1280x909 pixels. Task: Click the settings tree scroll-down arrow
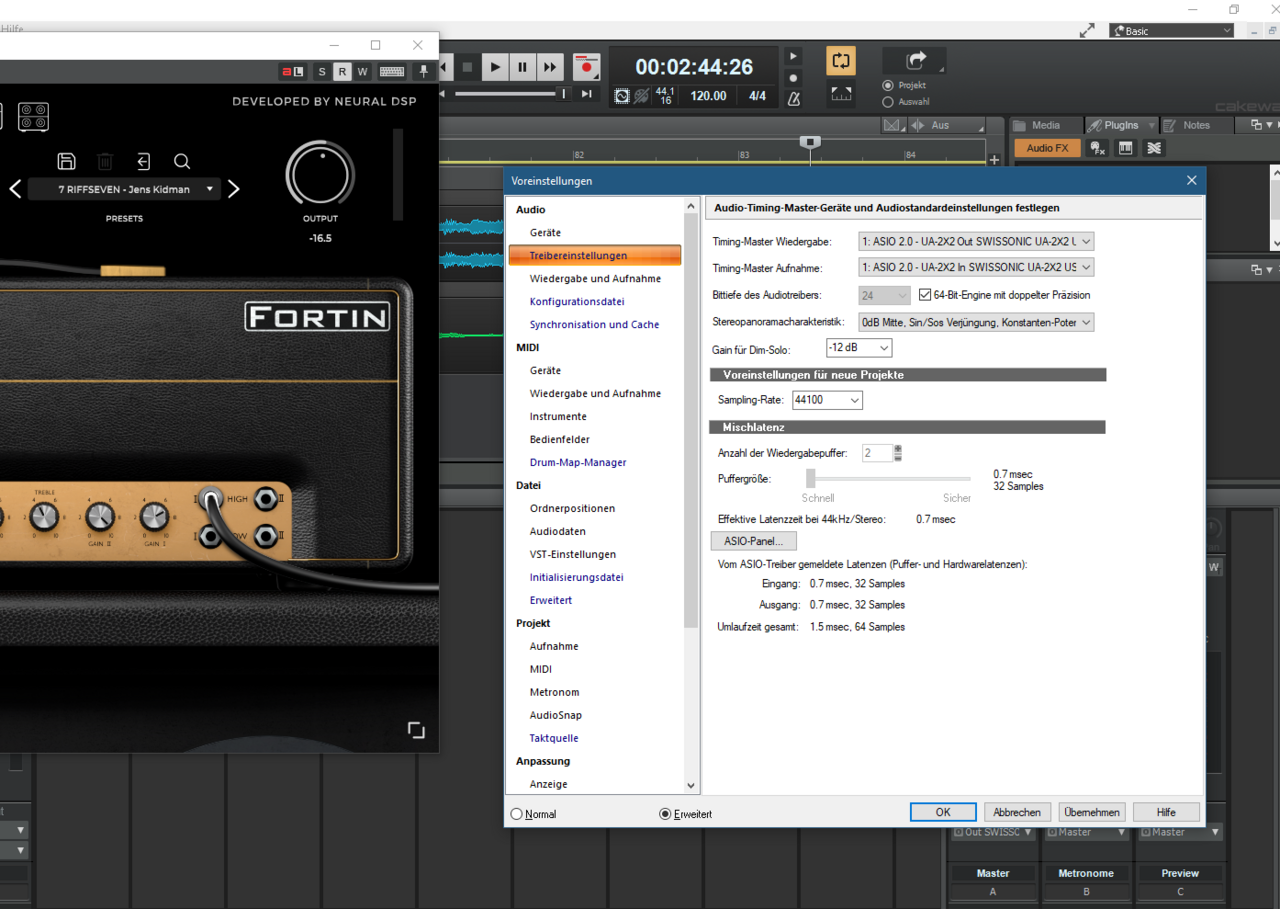click(x=690, y=786)
